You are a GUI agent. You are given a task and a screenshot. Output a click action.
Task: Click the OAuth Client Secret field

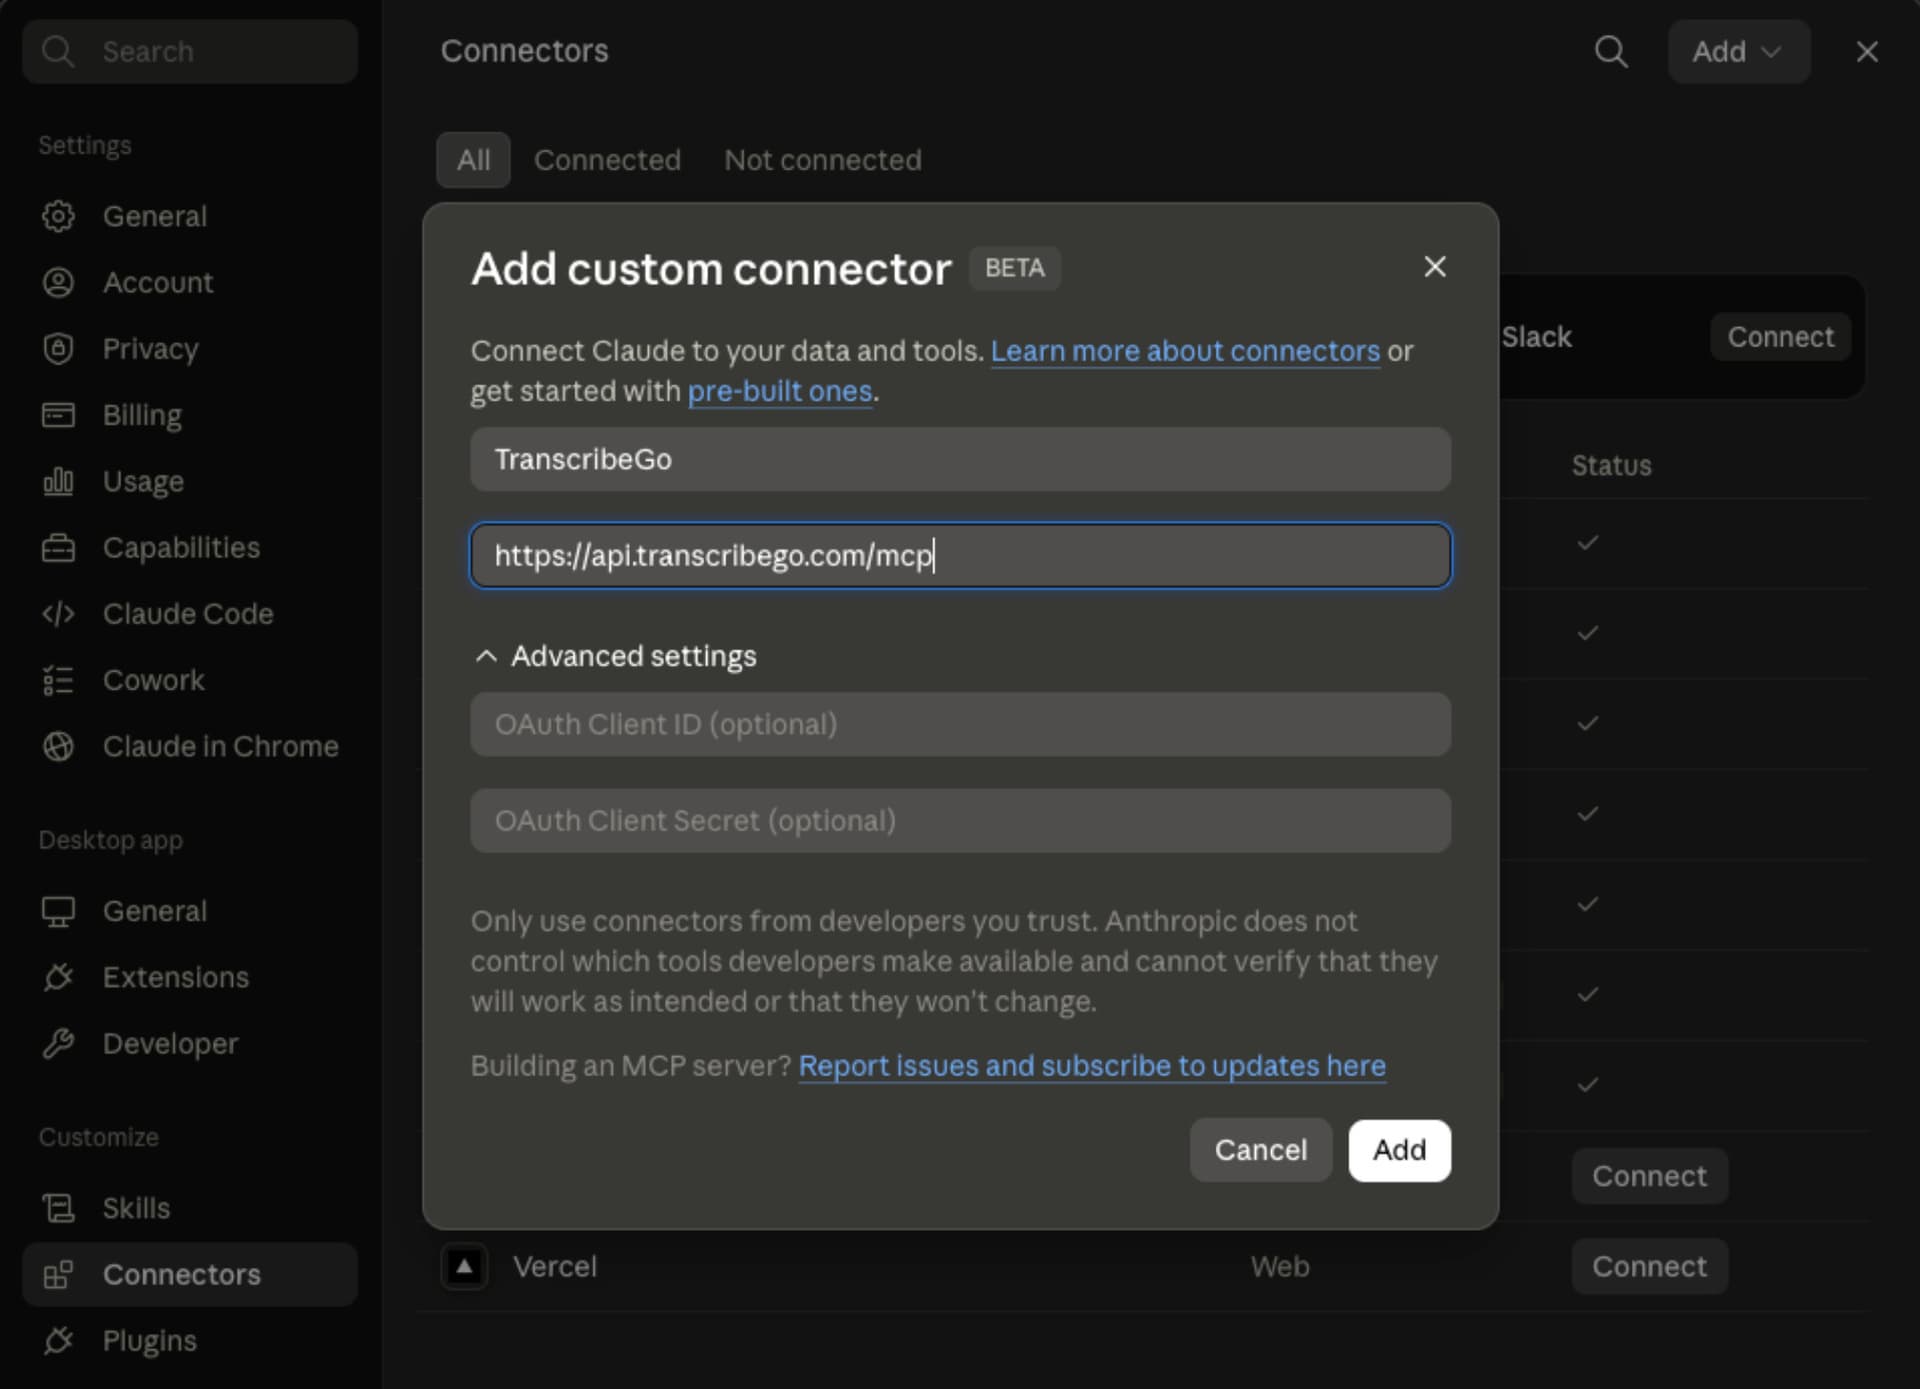tap(960, 820)
